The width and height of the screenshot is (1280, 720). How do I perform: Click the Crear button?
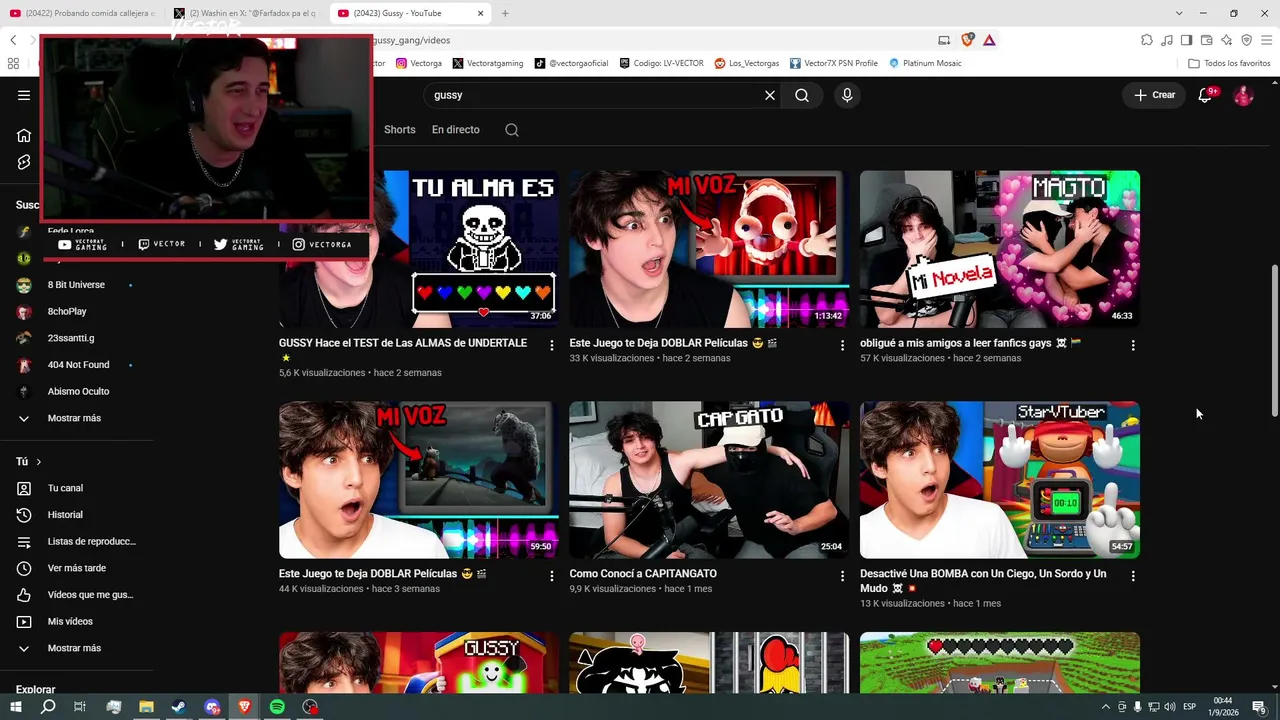(1154, 95)
